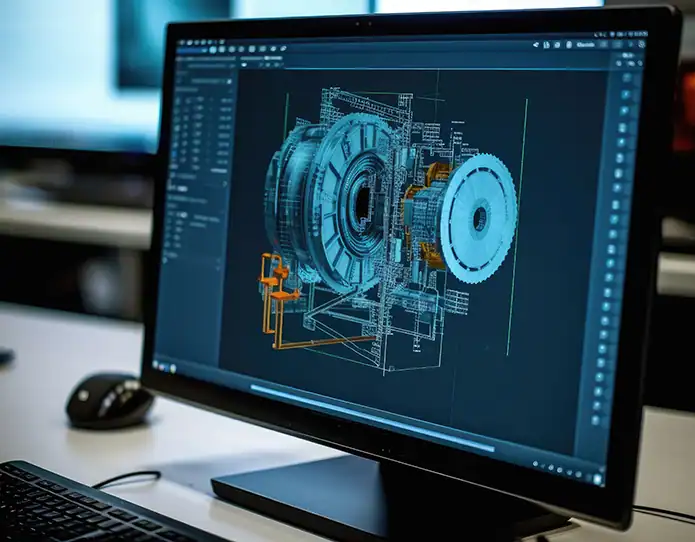The image size is (695, 542).
Task: Open the blue dropdown at the toolbar's left end
Action: click(x=191, y=50)
